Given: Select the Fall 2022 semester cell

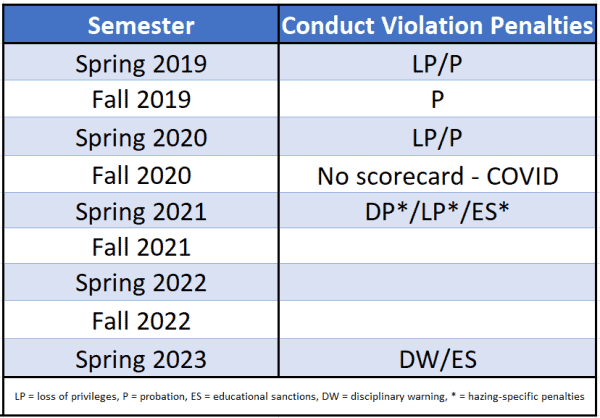Looking at the screenshot, I should (x=141, y=320).
